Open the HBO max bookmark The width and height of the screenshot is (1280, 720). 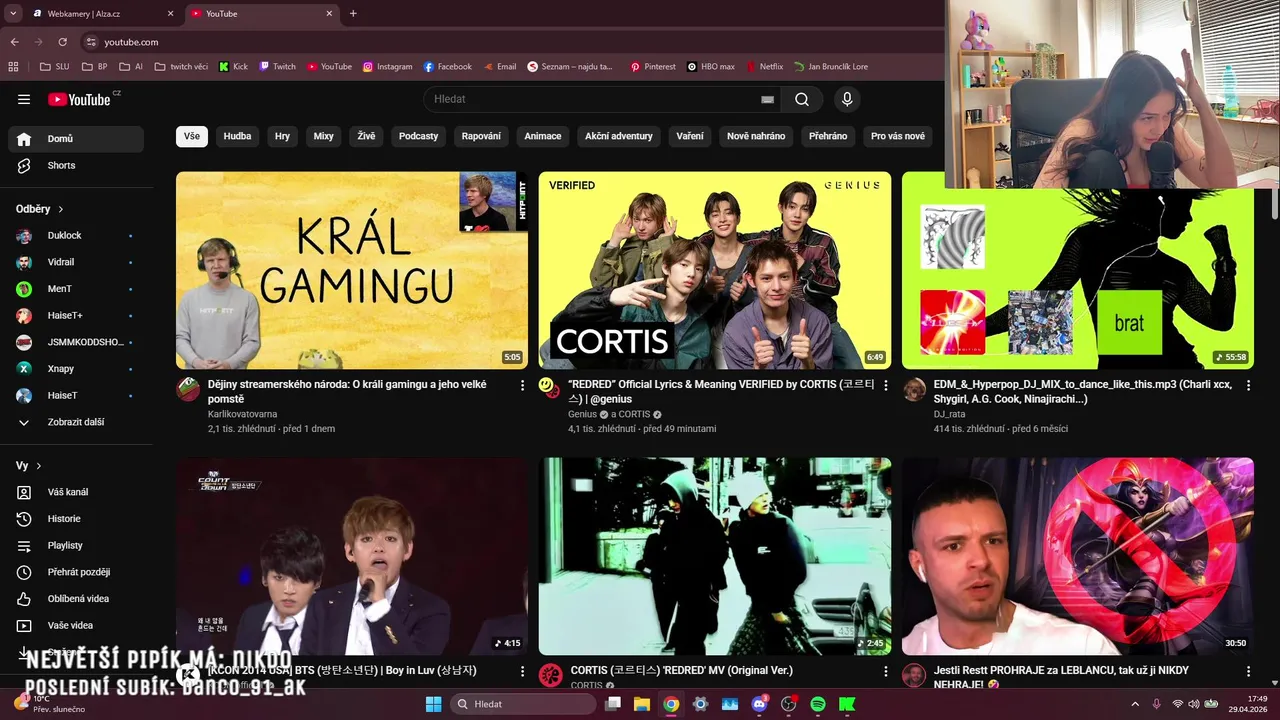pos(710,67)
